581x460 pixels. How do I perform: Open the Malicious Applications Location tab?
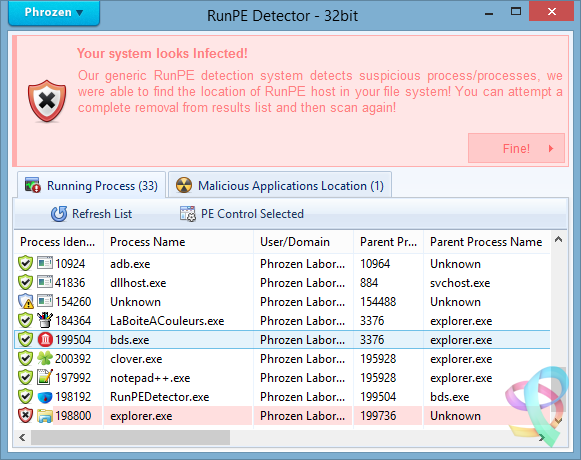280,185
